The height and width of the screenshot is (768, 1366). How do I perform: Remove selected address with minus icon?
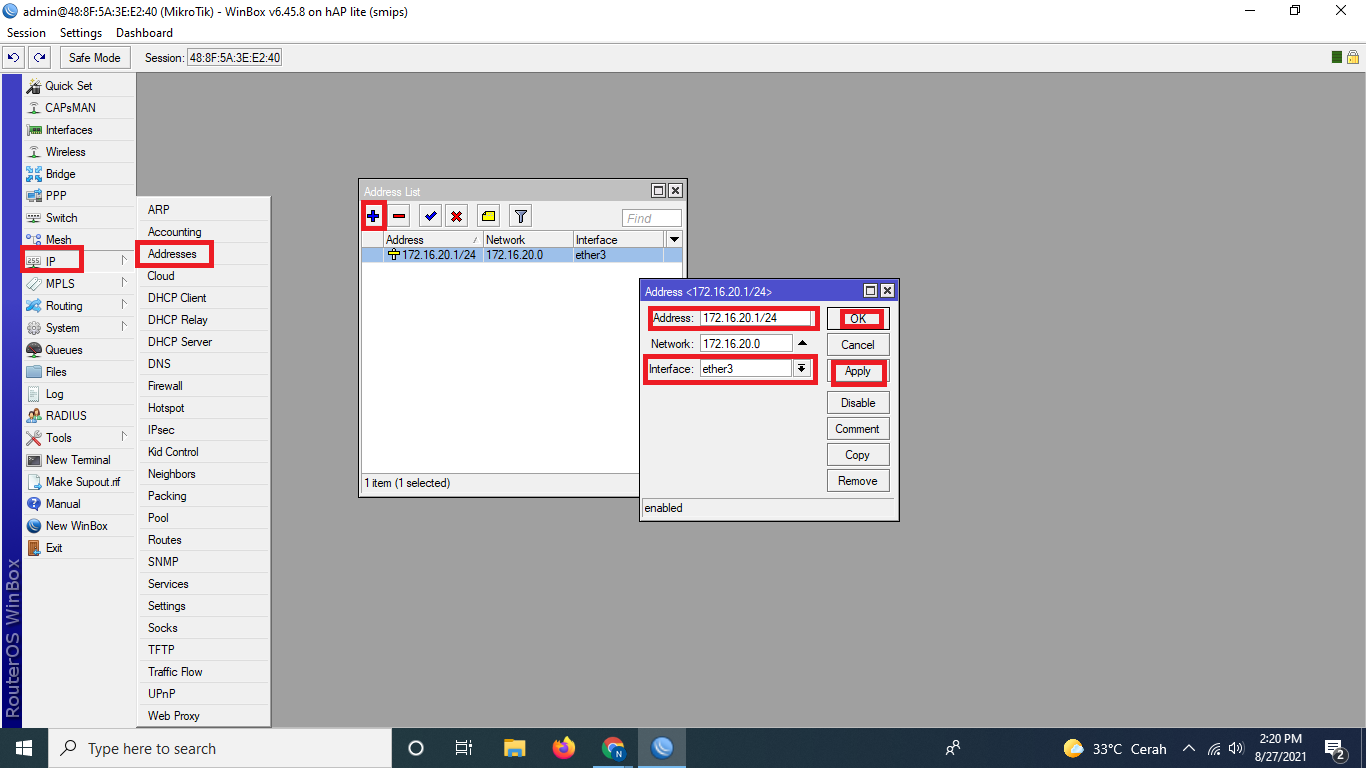pos(399,216)
